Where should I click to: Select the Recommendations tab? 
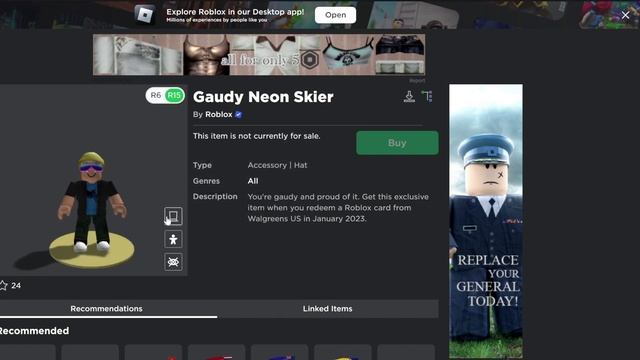[107, 309]
